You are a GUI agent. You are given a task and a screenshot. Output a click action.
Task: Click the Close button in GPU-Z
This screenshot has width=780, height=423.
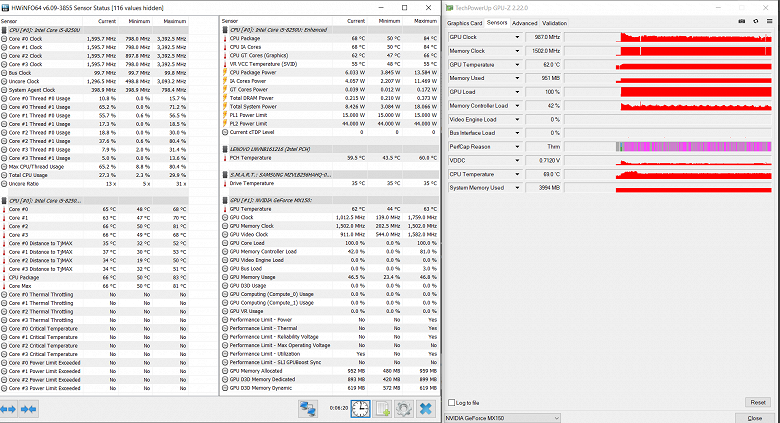755,418
